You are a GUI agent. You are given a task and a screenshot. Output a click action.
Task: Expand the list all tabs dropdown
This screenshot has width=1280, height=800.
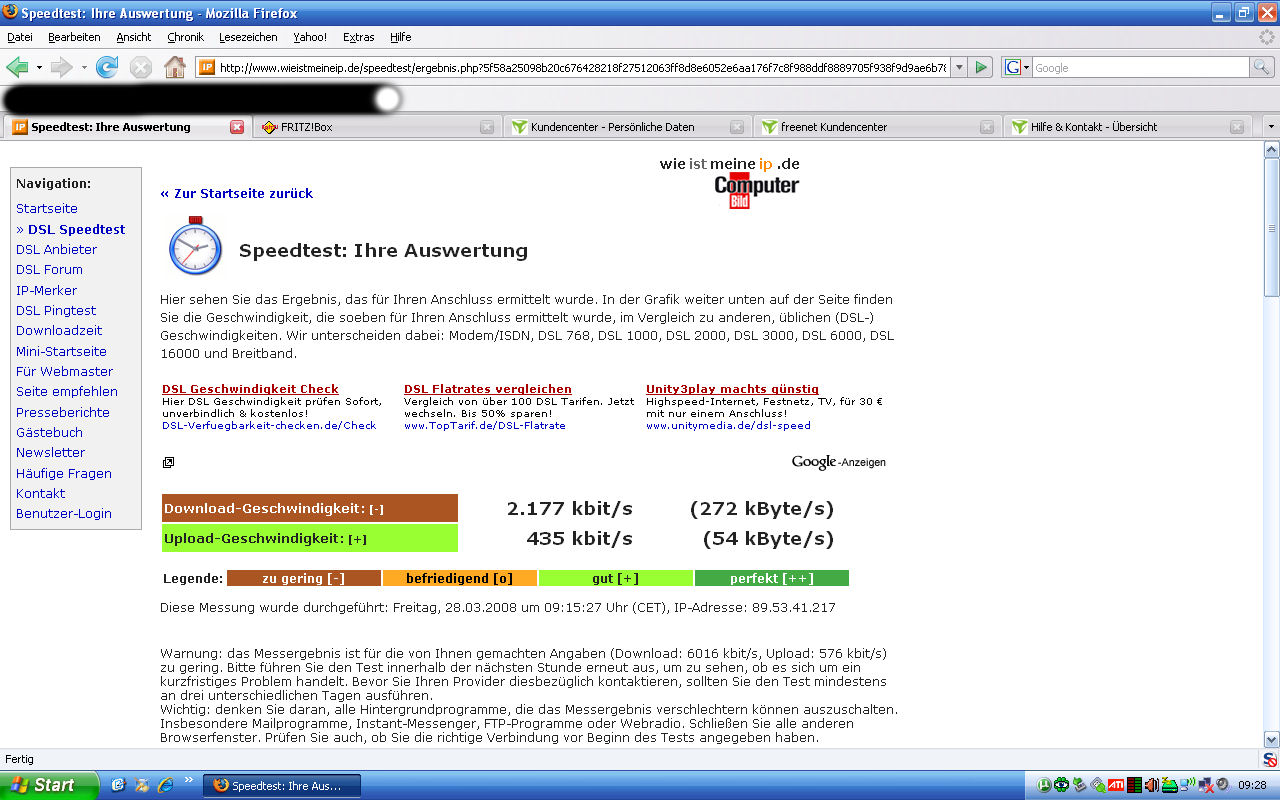(x=1271, y=127)
